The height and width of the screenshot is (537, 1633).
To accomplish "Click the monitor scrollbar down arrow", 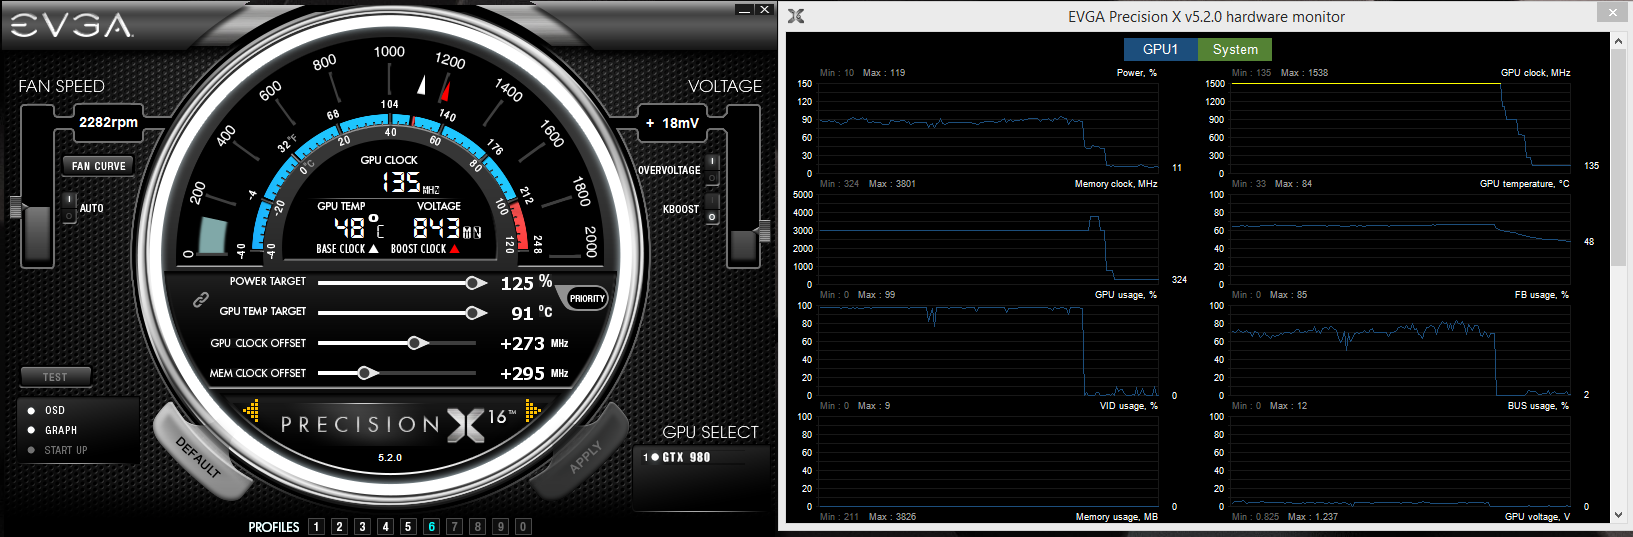I will click(x=1618, y=514).
